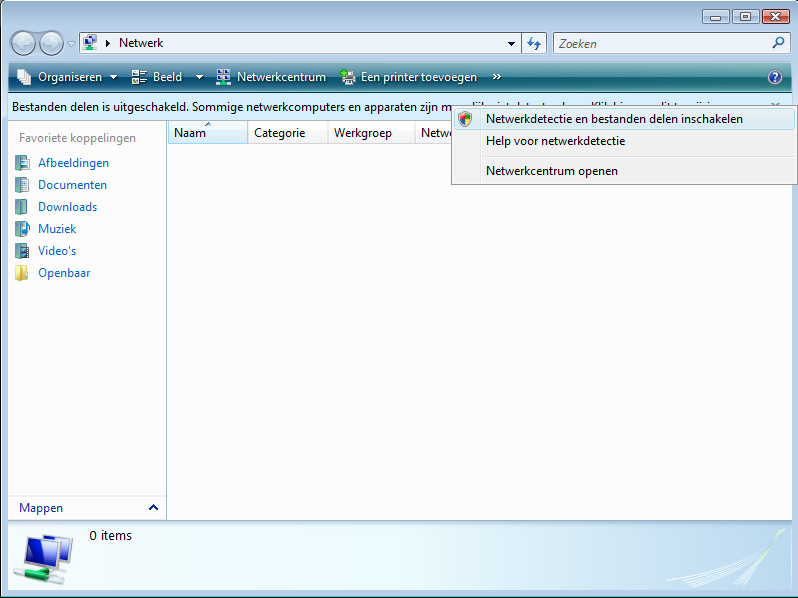This screenshot has width=798, height=598.
Task: Click the network computers icon in details pane
Action: (45, 558)
